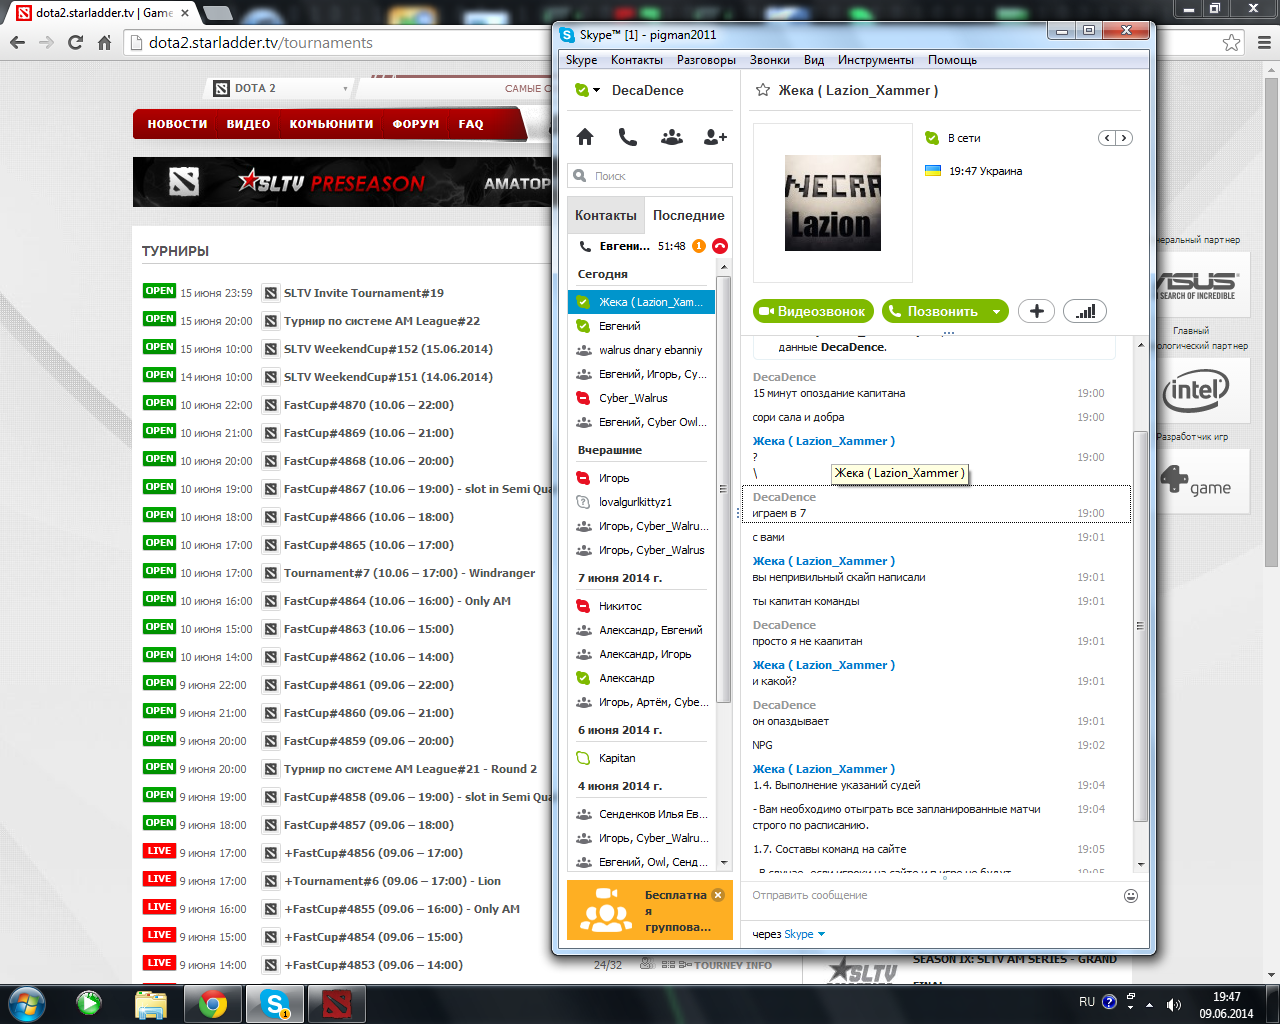Click the Intel sponsor logo
Viewport: 1280px width, 1024px height.
pos(1197,390)
